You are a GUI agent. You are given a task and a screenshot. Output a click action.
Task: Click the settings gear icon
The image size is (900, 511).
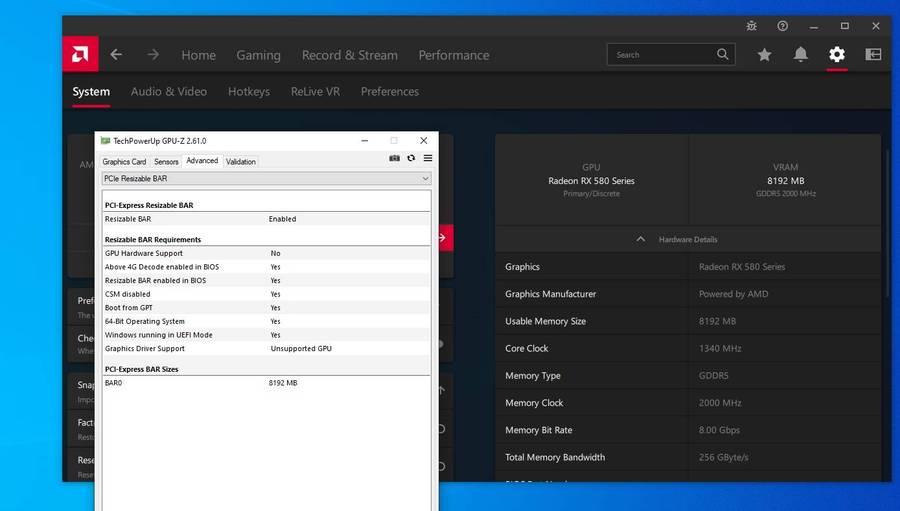pyautogui.click(x=837, y=55)
